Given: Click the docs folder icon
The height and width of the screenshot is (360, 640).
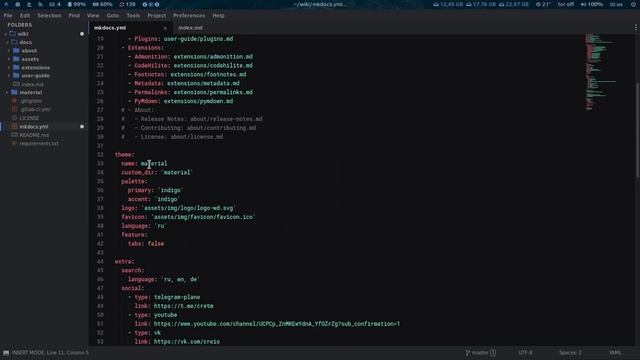Looking at the screenshot, I should (14, 42).
